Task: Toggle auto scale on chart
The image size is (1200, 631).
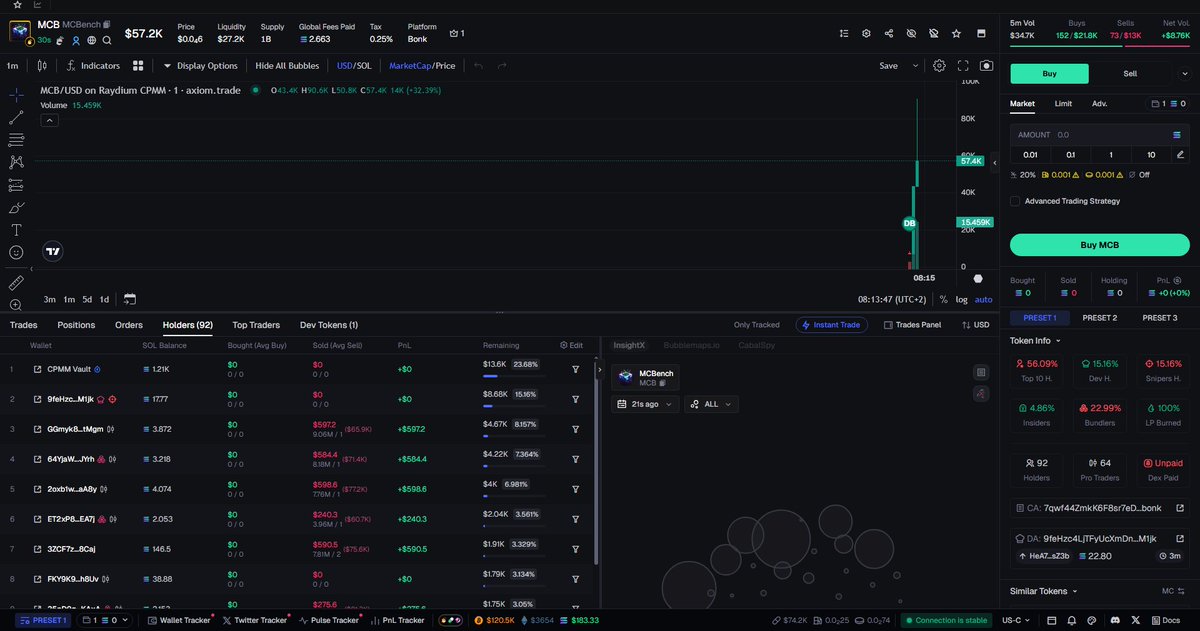Action: pos(983,299)
